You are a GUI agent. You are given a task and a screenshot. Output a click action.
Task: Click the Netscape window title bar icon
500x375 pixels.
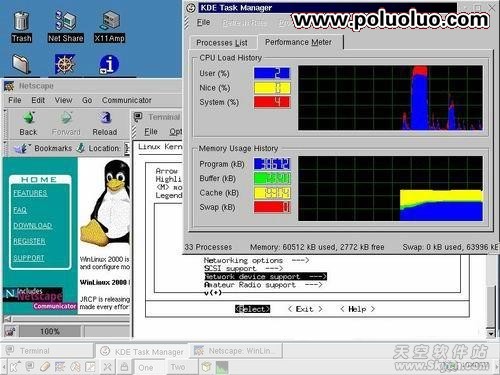pyautogui.click(x=9, y=86)
